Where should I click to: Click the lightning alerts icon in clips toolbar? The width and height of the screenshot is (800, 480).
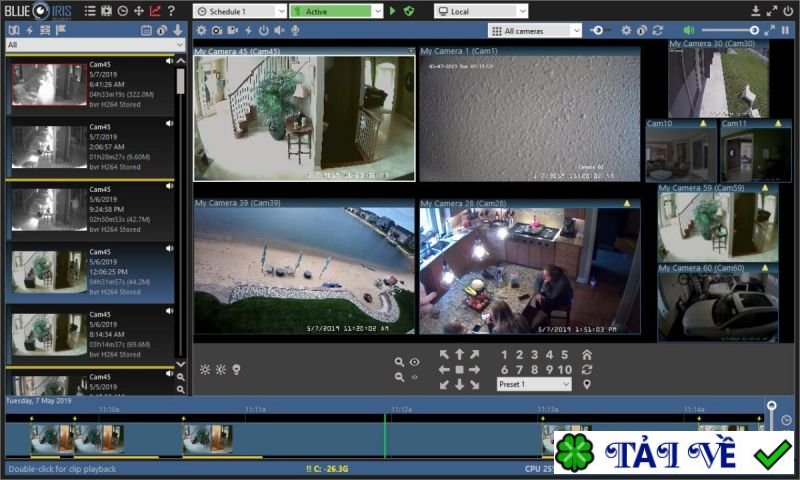(x=30, y=30)
